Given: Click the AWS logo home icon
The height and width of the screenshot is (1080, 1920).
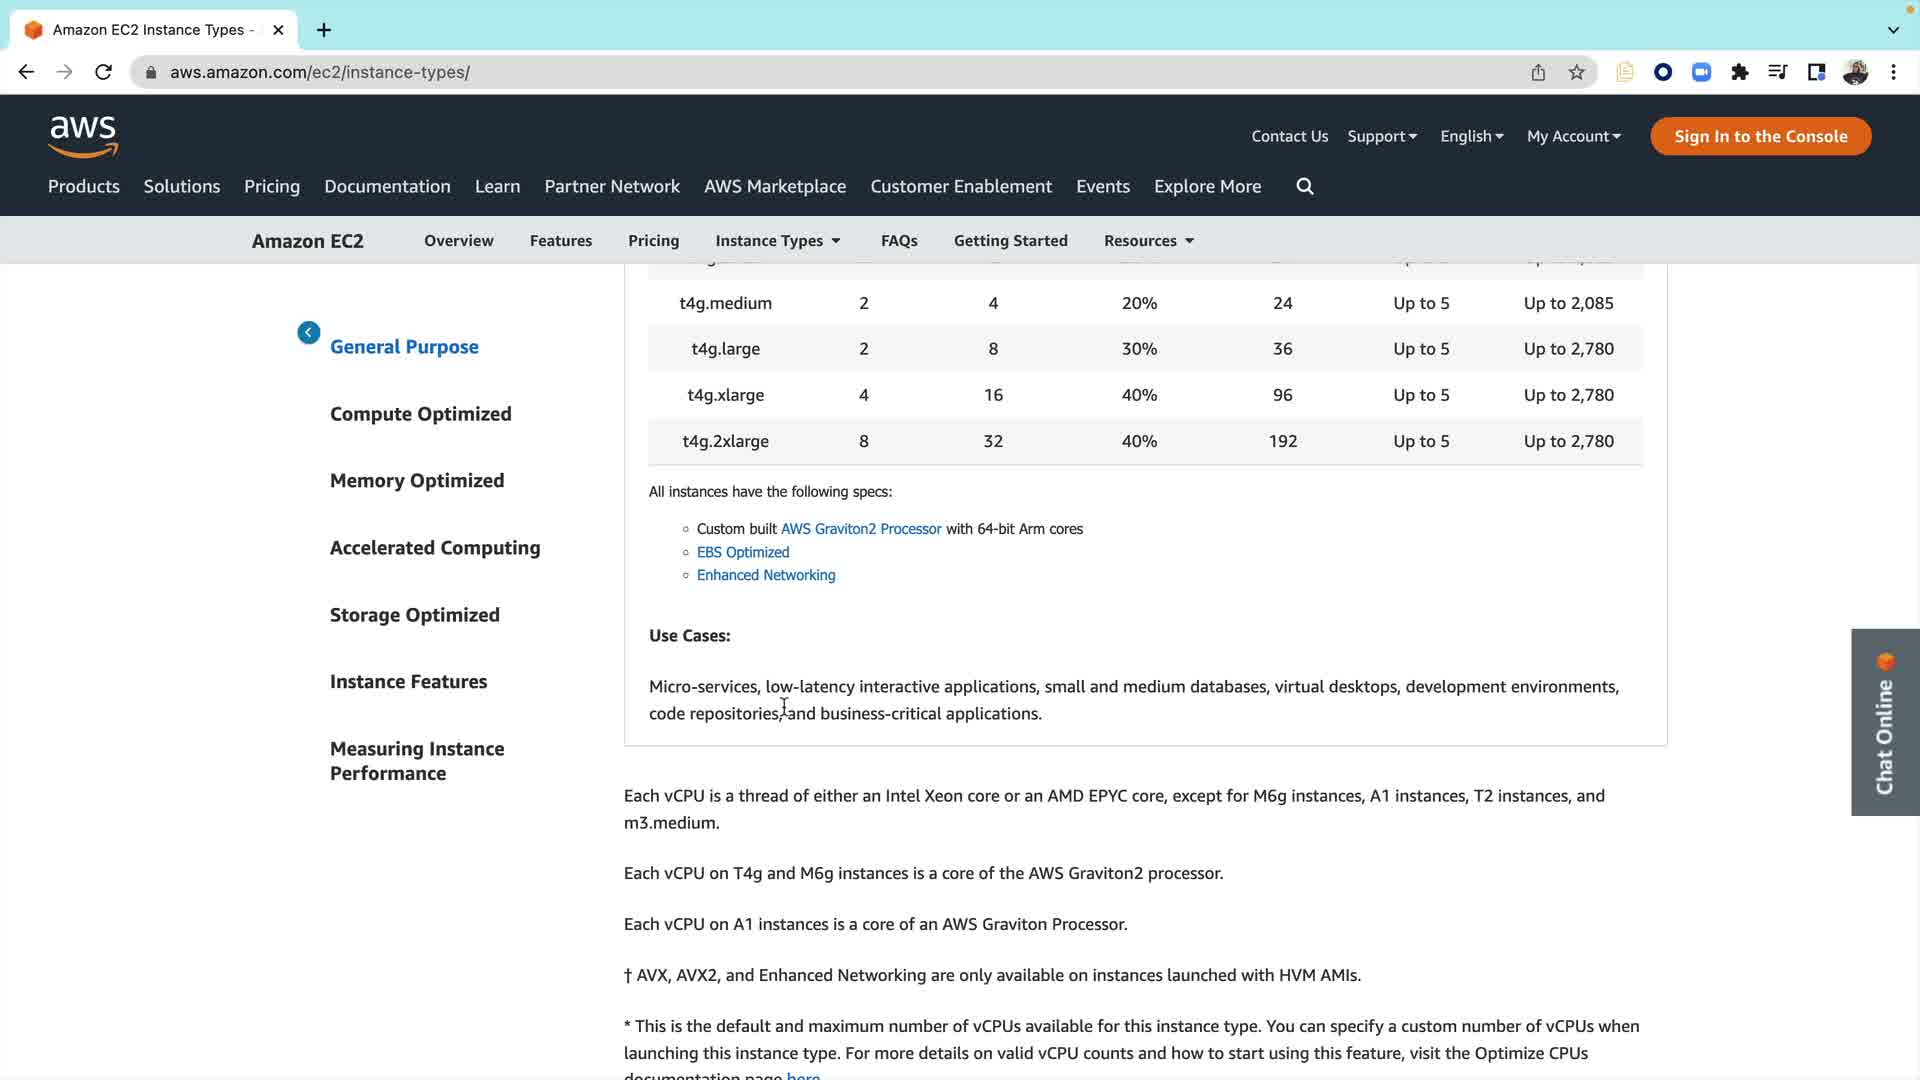Looking at the screenshot, I should [83, 136].
